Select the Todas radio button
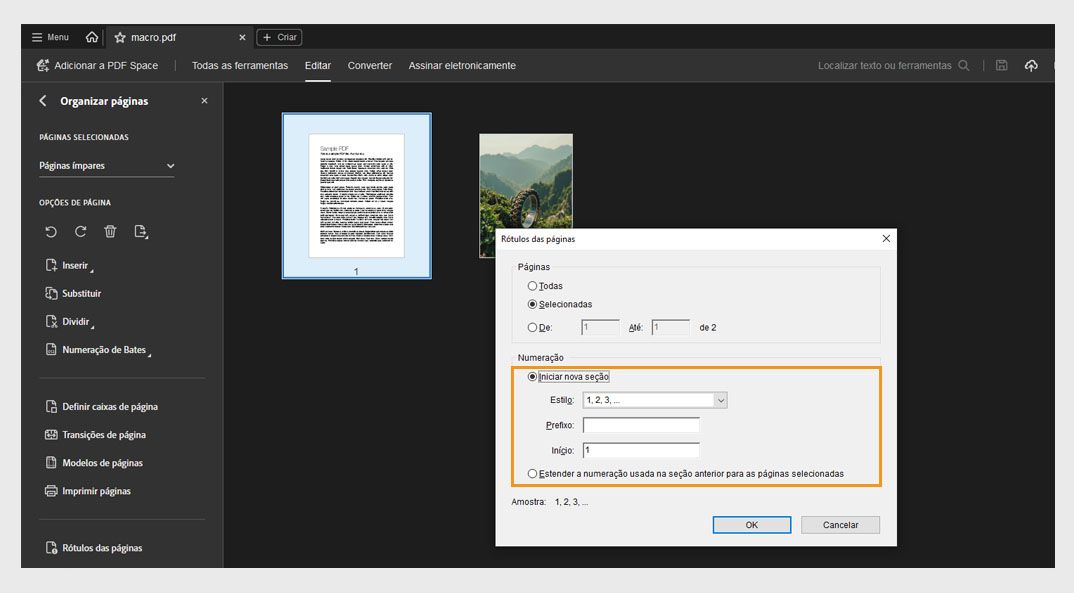Viewport: 1074px width, 593px height. click(532, 286)
